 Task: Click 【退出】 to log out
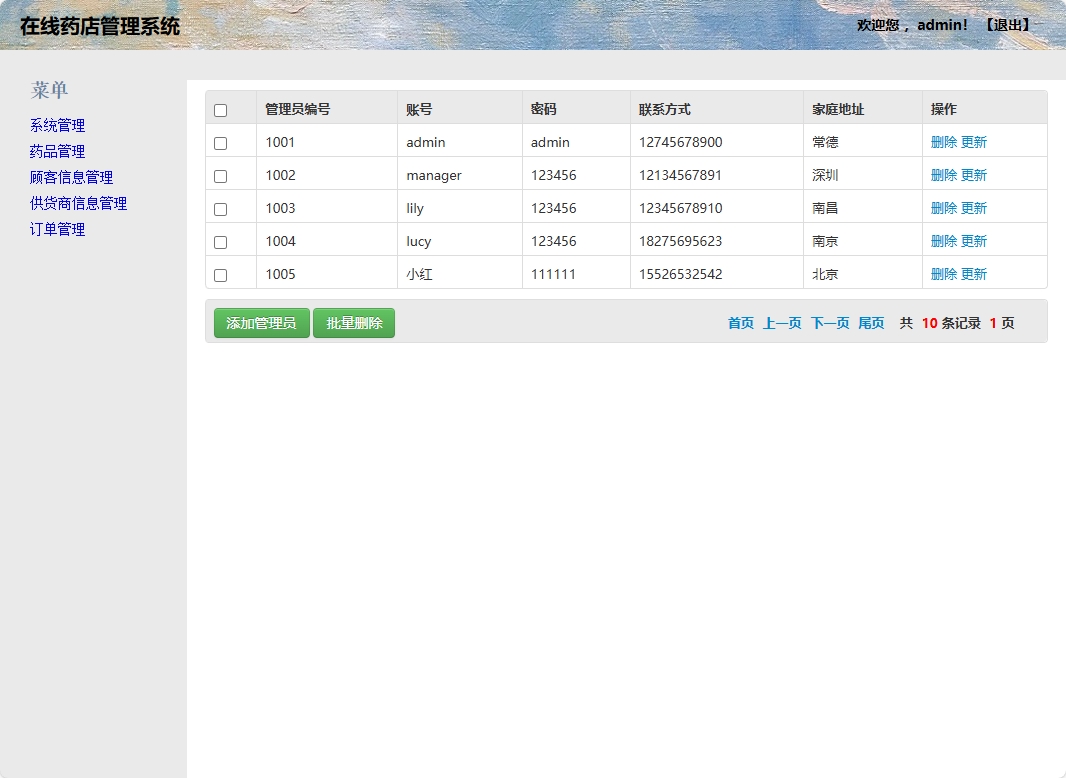(x=1006, y=24)
